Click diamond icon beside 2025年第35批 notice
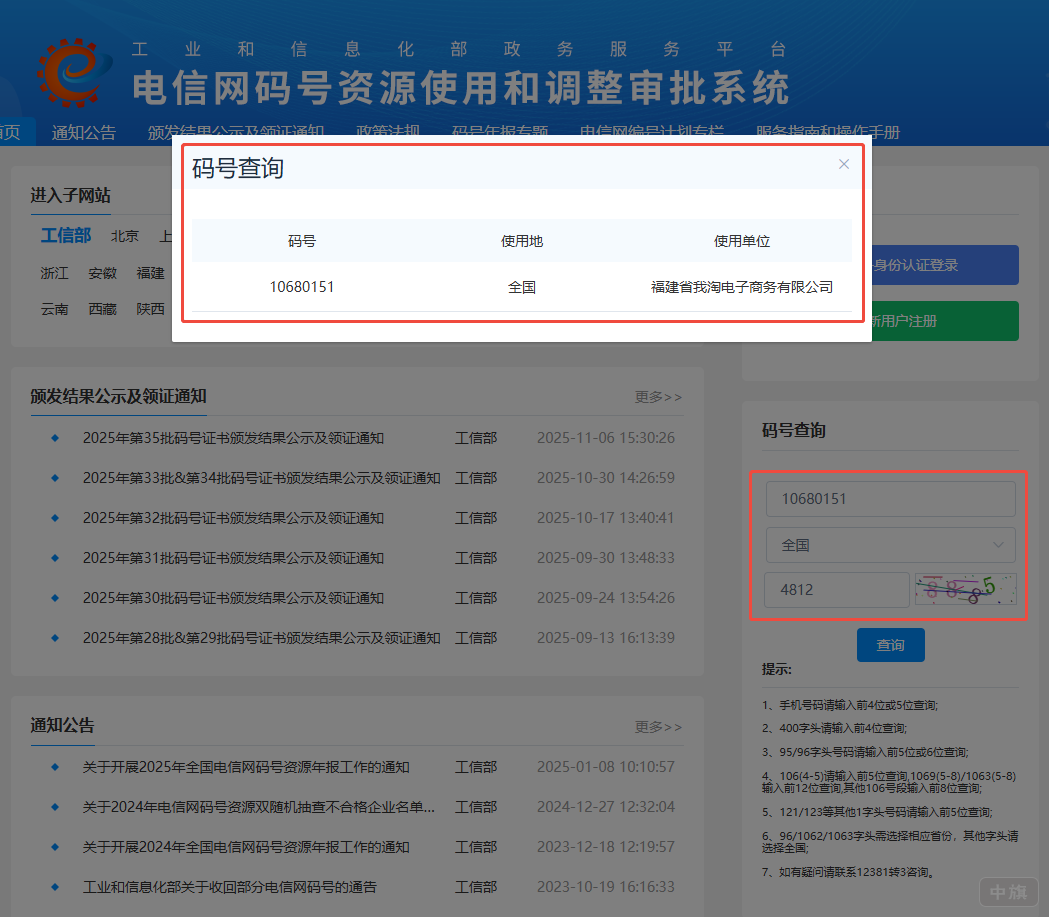 (54, 437)
